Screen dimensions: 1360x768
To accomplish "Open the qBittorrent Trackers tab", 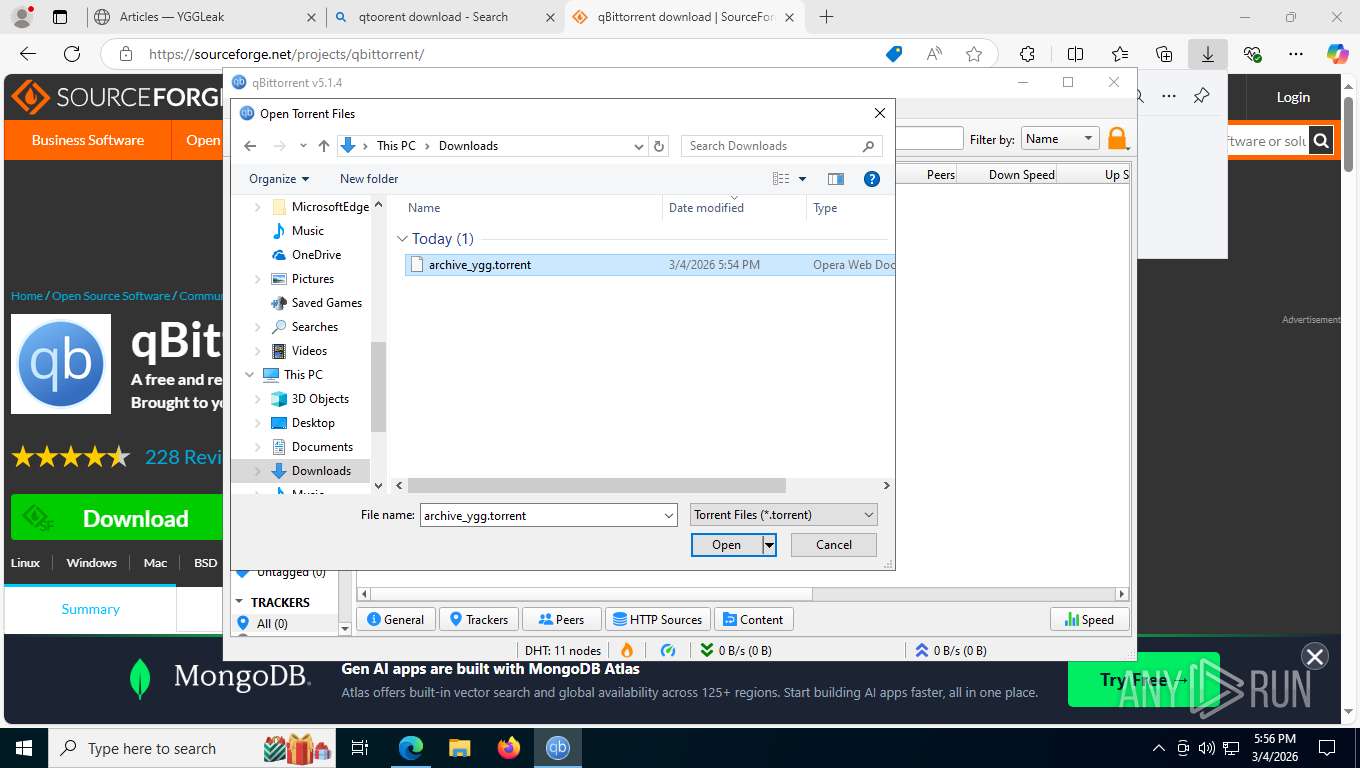I will [x=479, y=620].
